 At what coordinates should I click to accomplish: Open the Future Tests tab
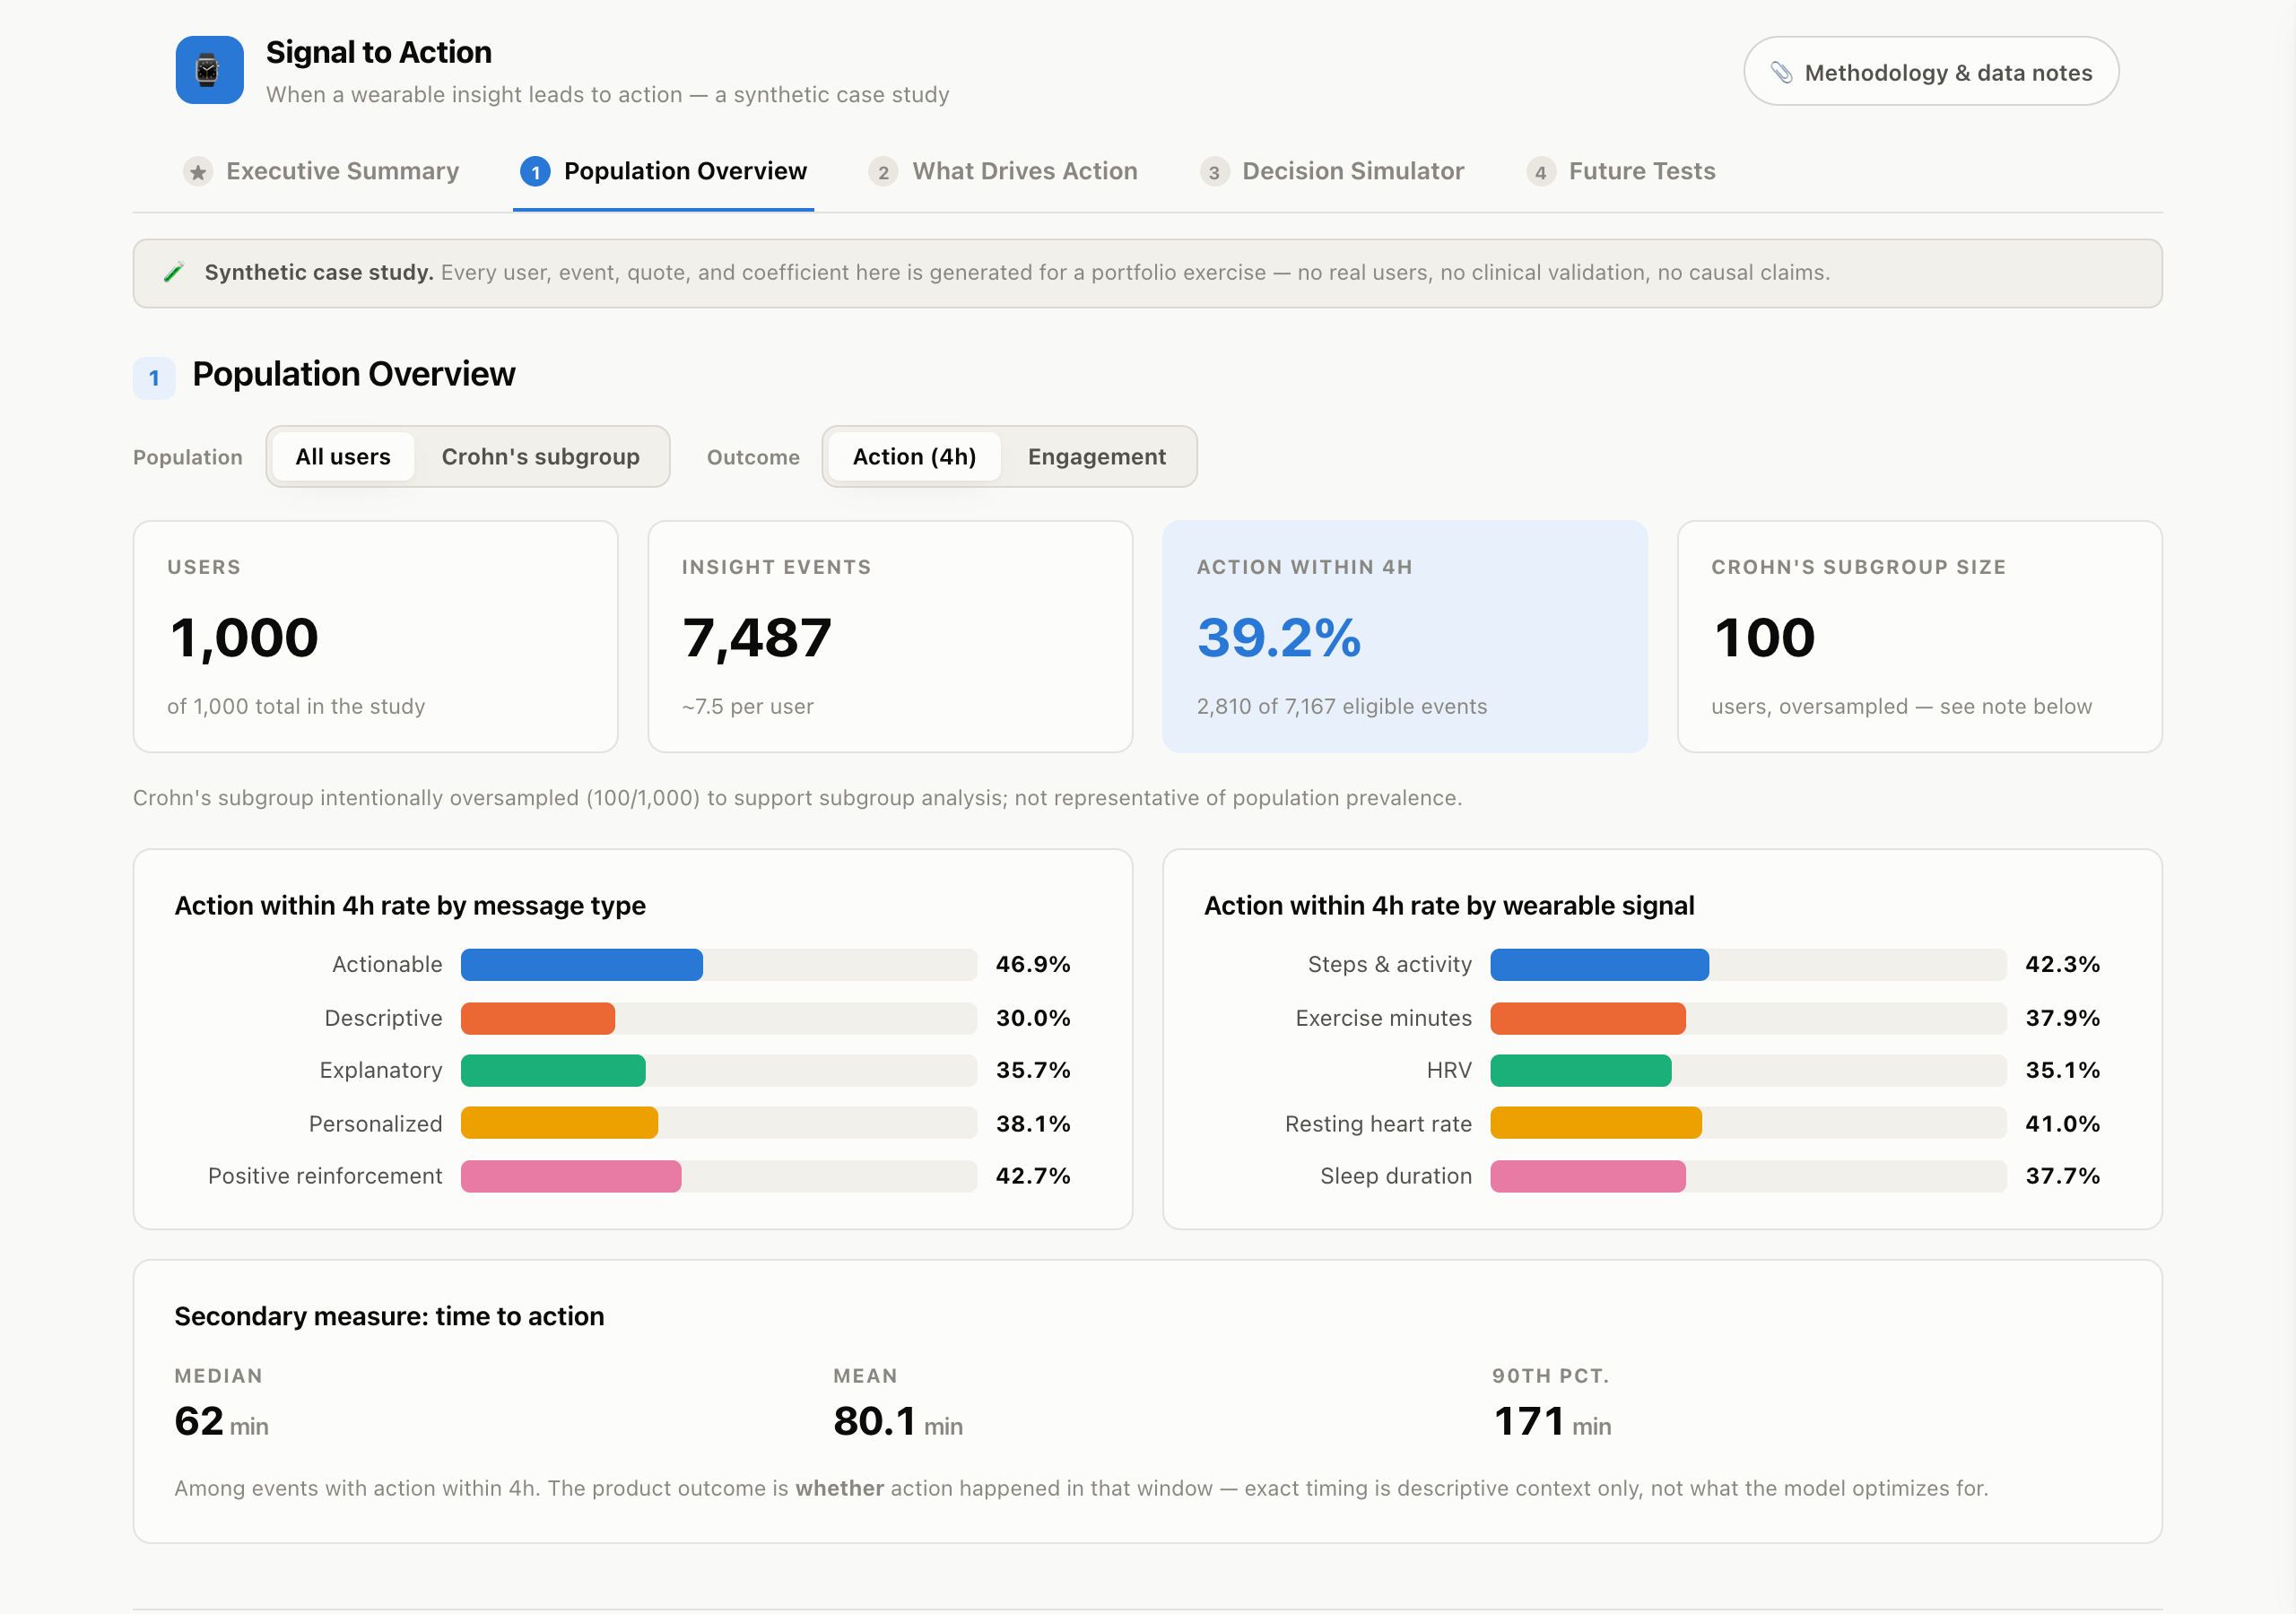point(1621,172)
